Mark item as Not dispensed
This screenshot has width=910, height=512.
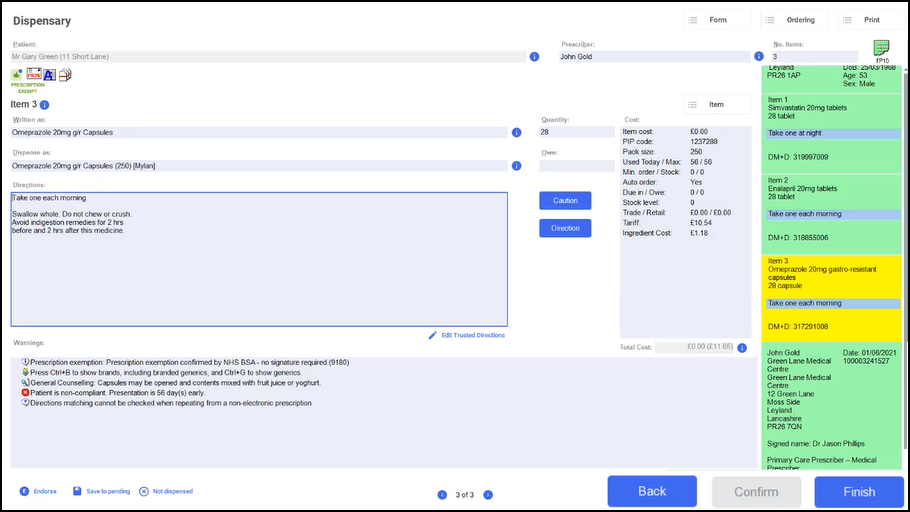166,491
